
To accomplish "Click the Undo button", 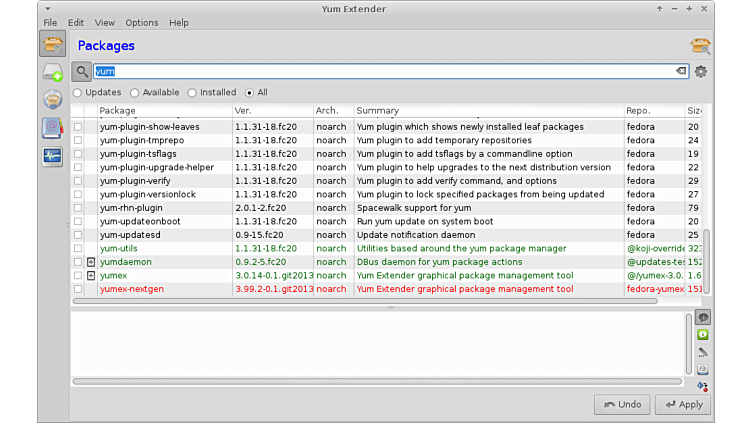I will tap(622, 405).
